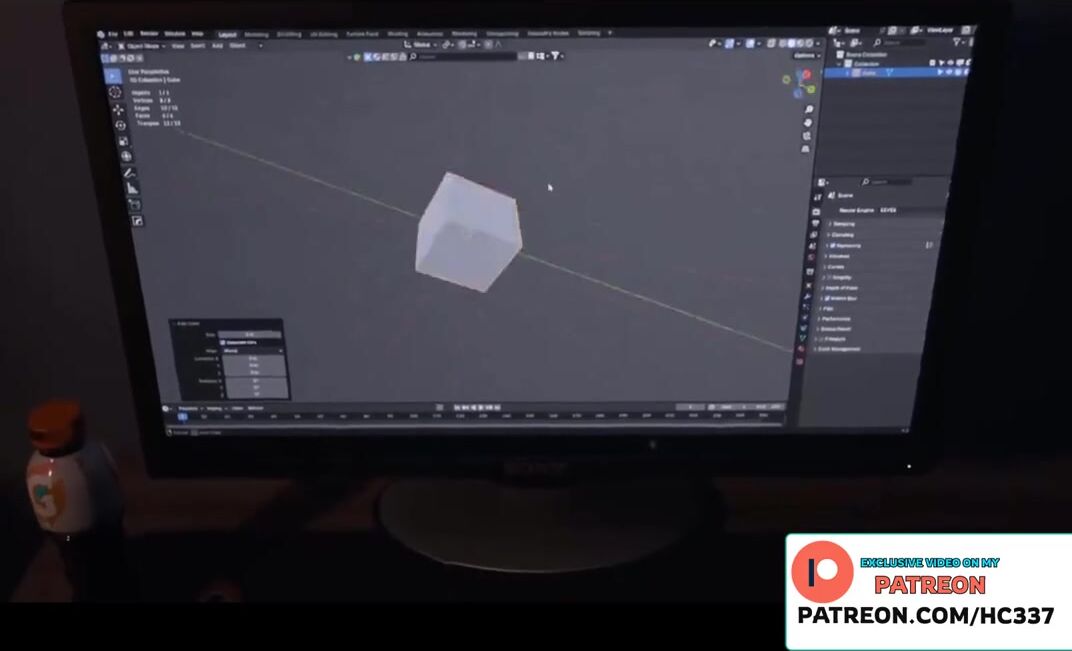Image resolution: width=1072 pixels, height=651 pixels.
Task: Toggle the Raytracing checkbox
Action: click(x=833, y=245)
